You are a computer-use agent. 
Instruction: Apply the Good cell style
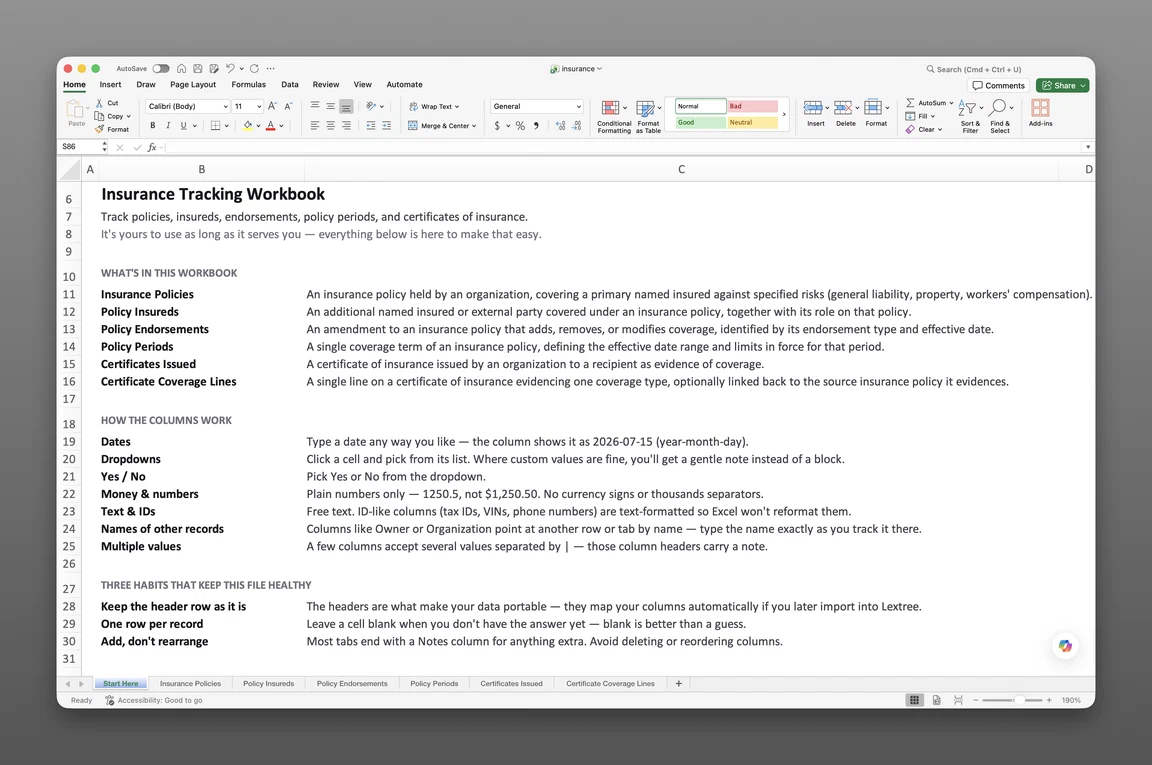coord(701,123)
